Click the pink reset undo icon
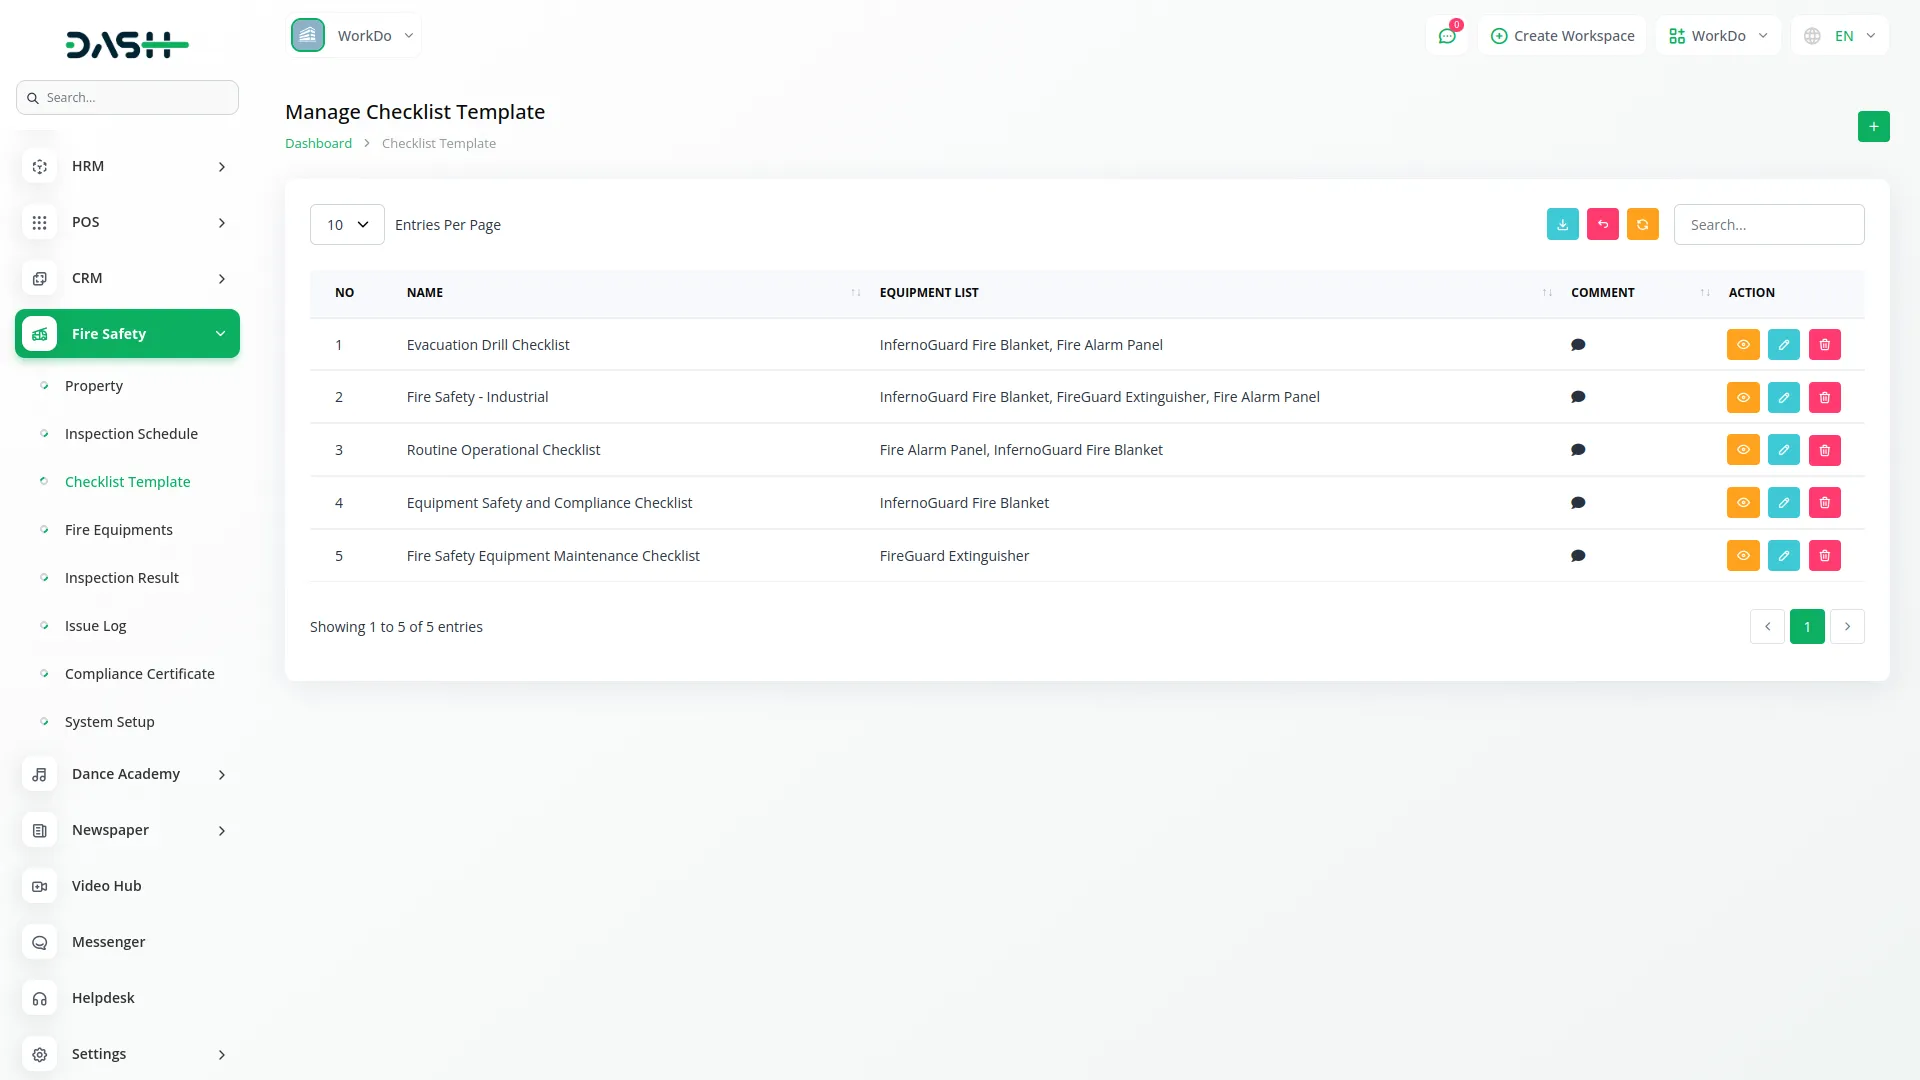Screen dimensions: 1920x1080 click(1602, 225)
